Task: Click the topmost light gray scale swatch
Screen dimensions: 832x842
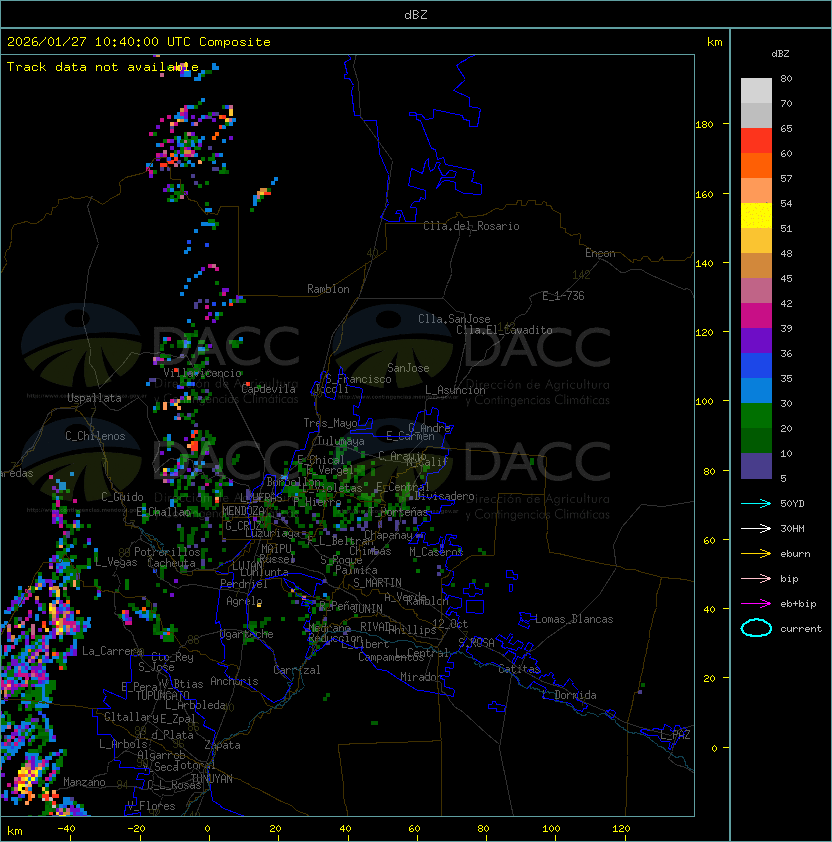Action: click(x=756, y=90)
